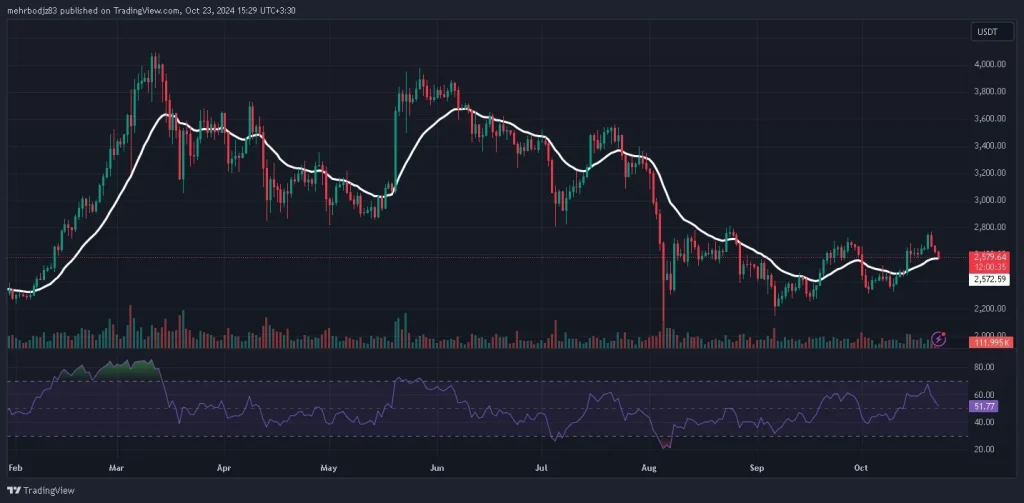Viewport: 1024px width, 503px height.
Task: Click the purple RSI value label 51.77
Action: click(984, 408)
